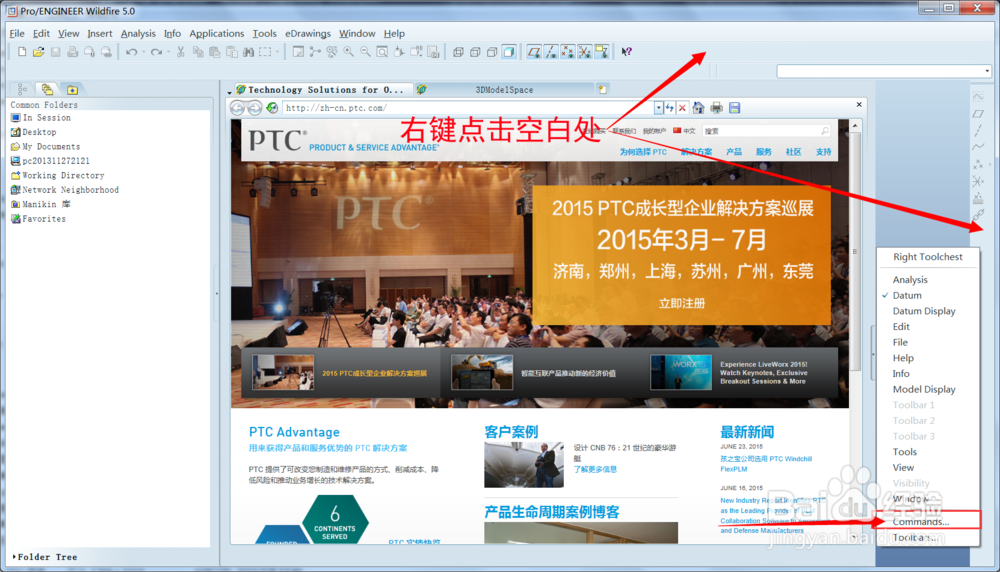1000x572 pixels.
Task: Select Network Neighborhood folder
Action: [64, 190]
